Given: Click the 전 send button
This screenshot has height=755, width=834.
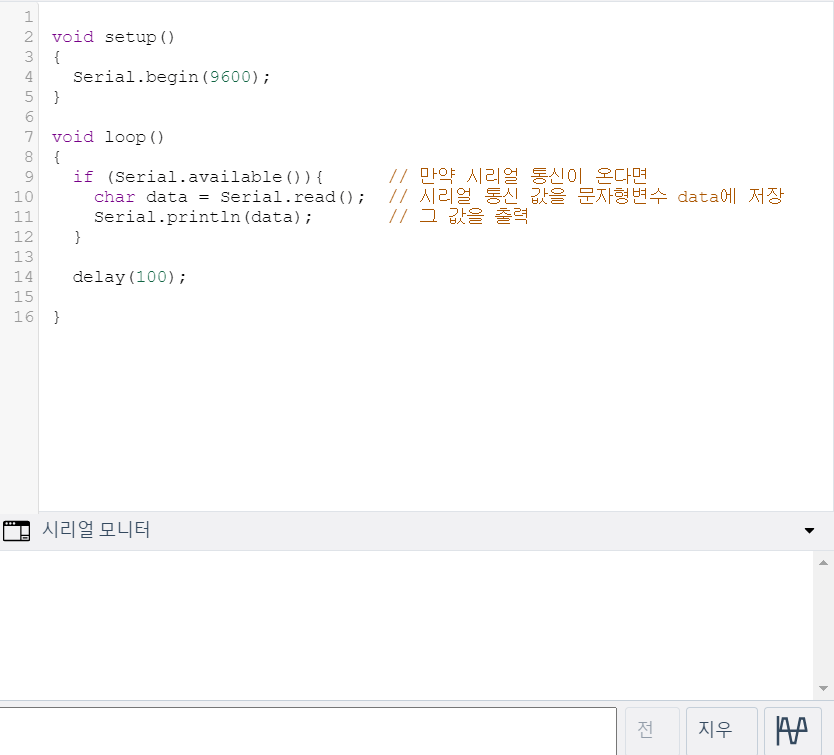Looking at the screenshot, I should (652, 730).
